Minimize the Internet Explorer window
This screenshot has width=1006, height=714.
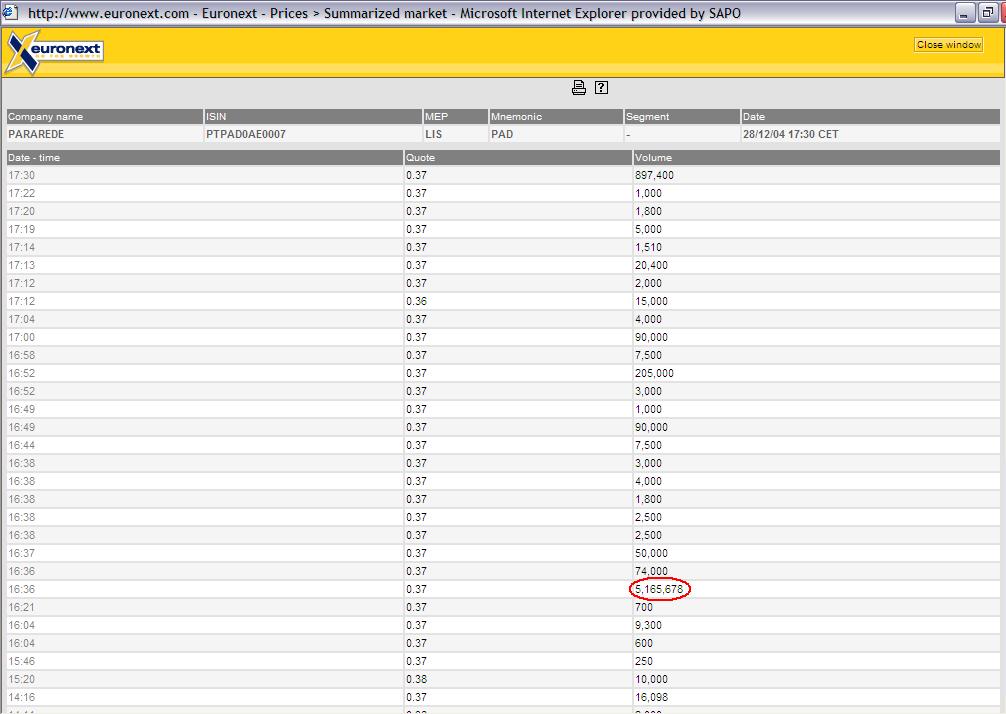[965, 13]
